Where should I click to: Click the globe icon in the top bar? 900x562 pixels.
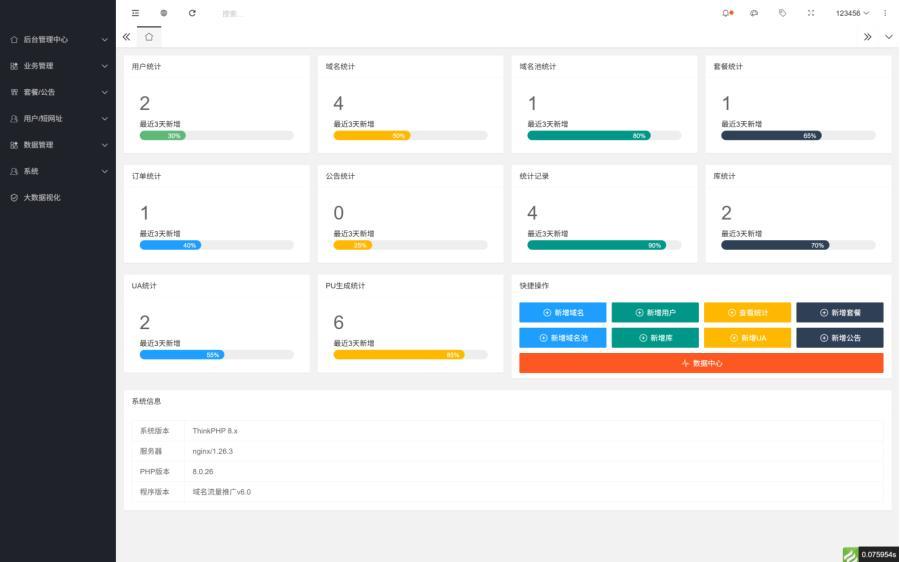pos(164,13)
